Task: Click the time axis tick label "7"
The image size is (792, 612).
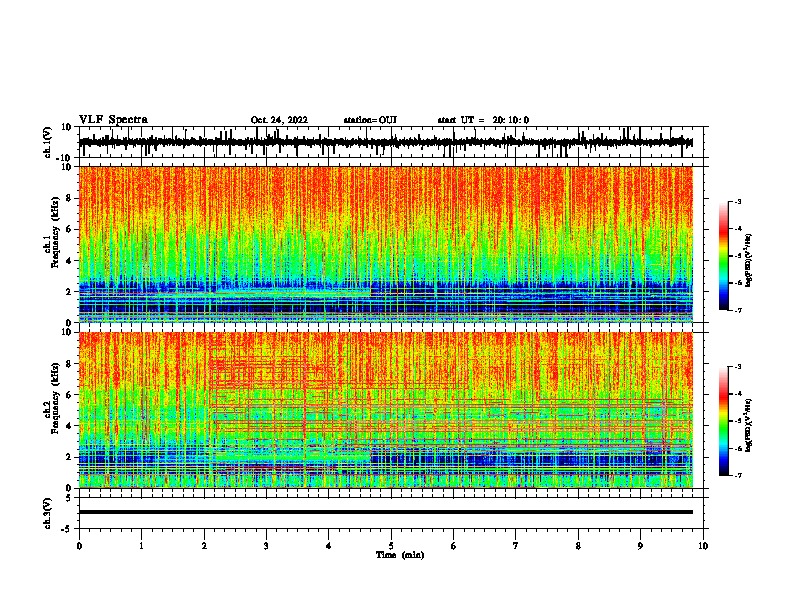Action: pos(516,546)
